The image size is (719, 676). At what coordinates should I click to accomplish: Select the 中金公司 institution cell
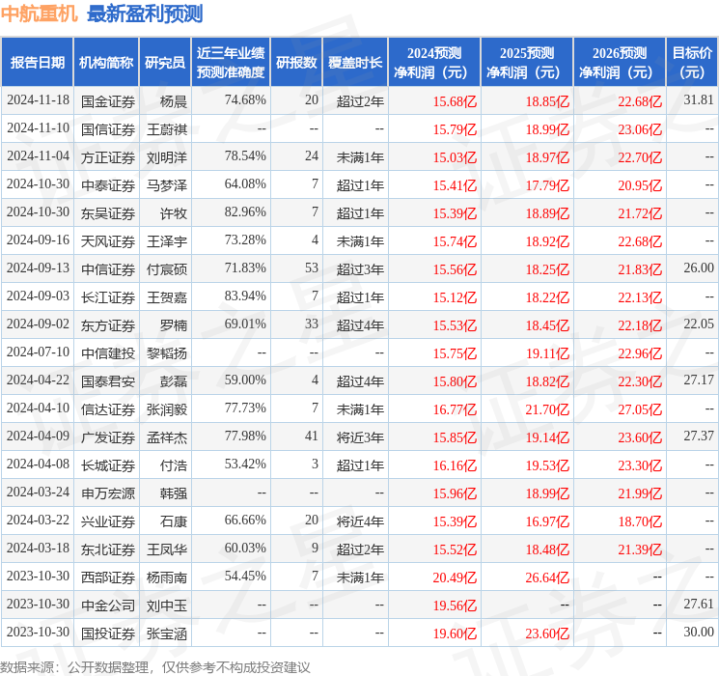tap(108, 605)
